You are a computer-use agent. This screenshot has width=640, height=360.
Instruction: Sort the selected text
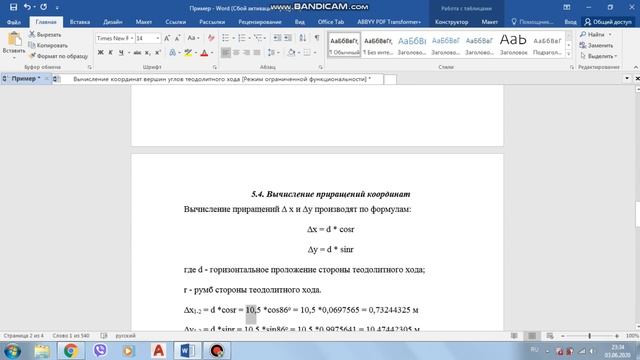point(302,38)
